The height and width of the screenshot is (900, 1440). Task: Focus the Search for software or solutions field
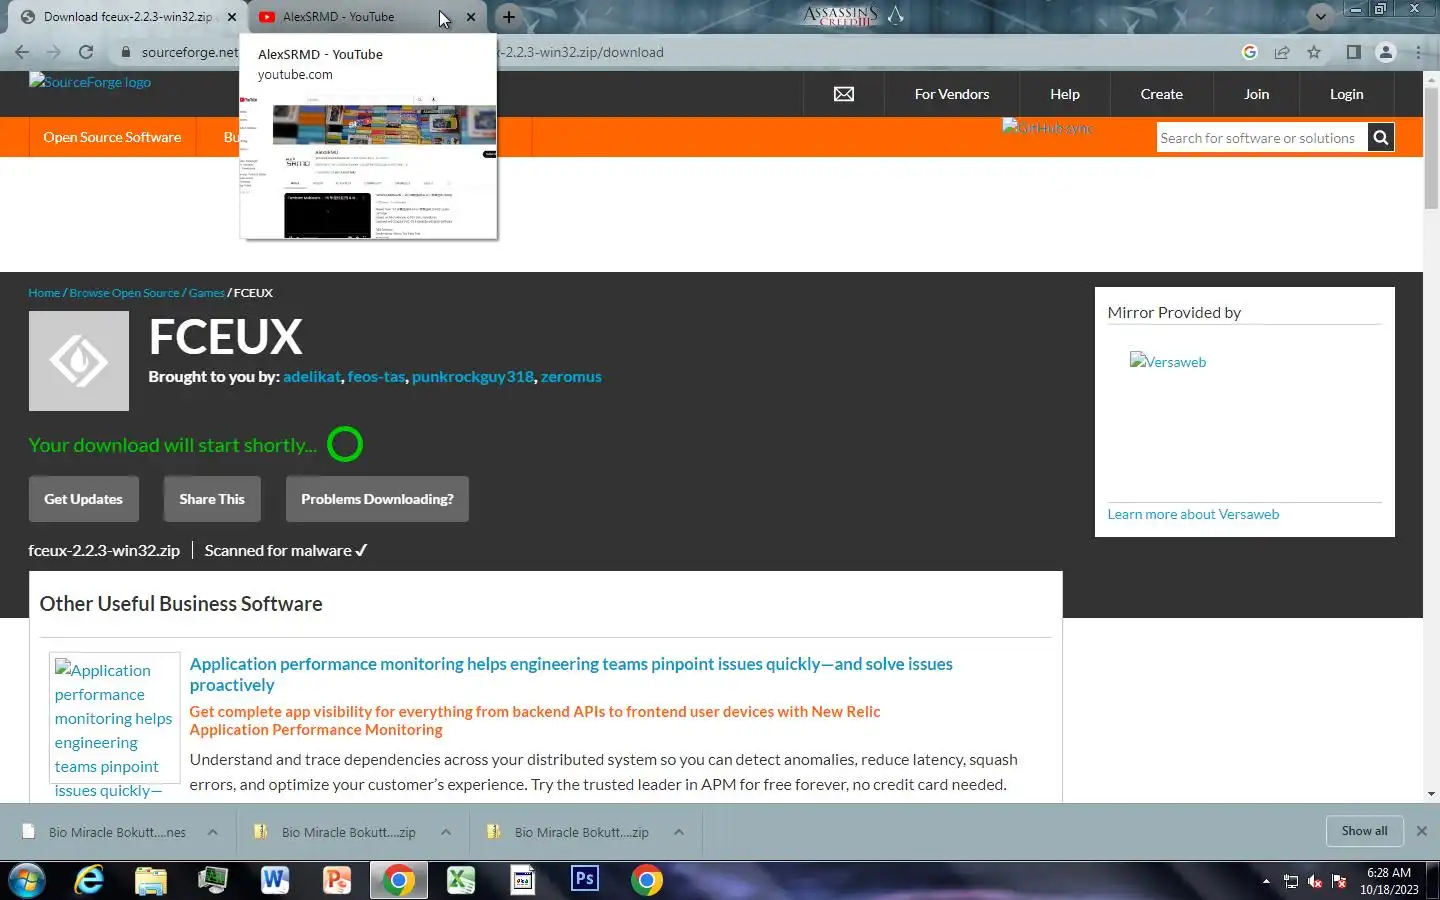[1262, 138]
